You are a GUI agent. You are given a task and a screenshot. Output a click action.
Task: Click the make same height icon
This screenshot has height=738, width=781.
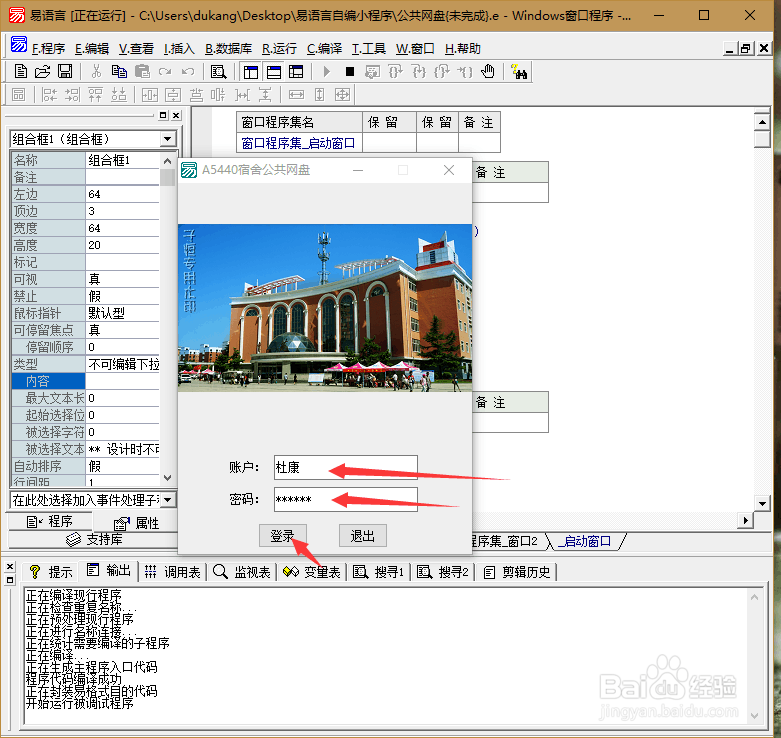point(319,95)
